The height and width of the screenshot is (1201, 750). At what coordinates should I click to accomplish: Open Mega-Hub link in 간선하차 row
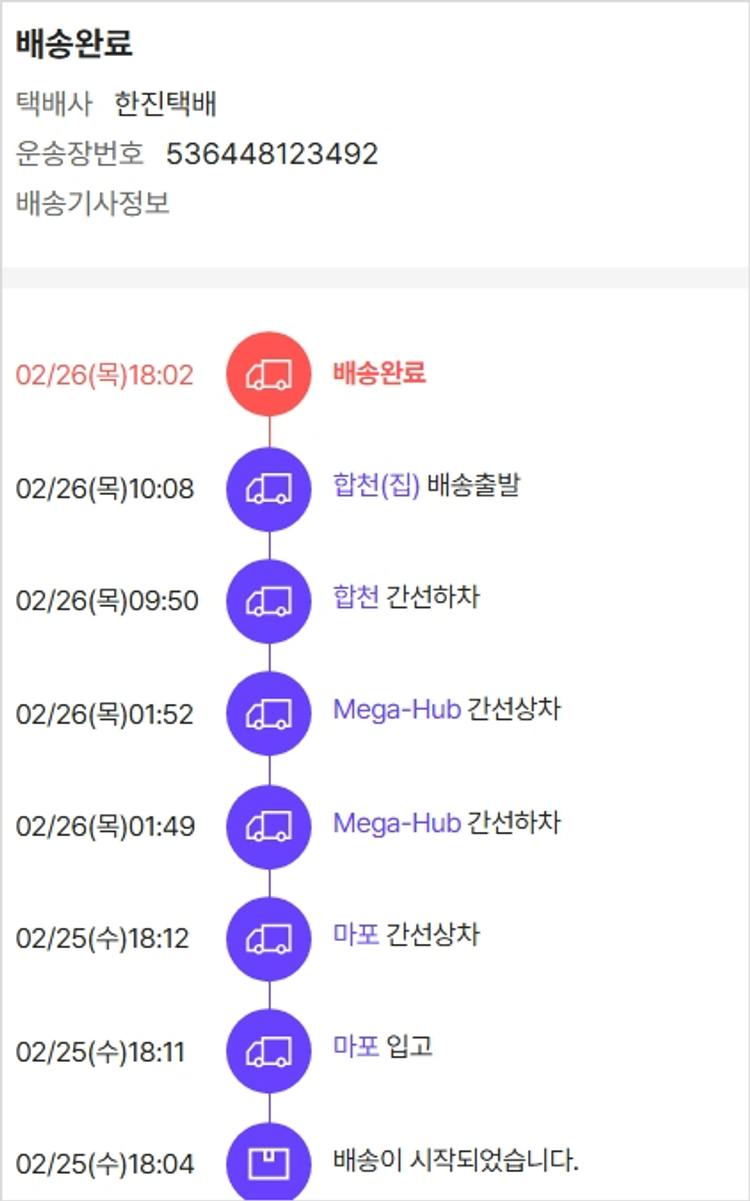[396, 823]
